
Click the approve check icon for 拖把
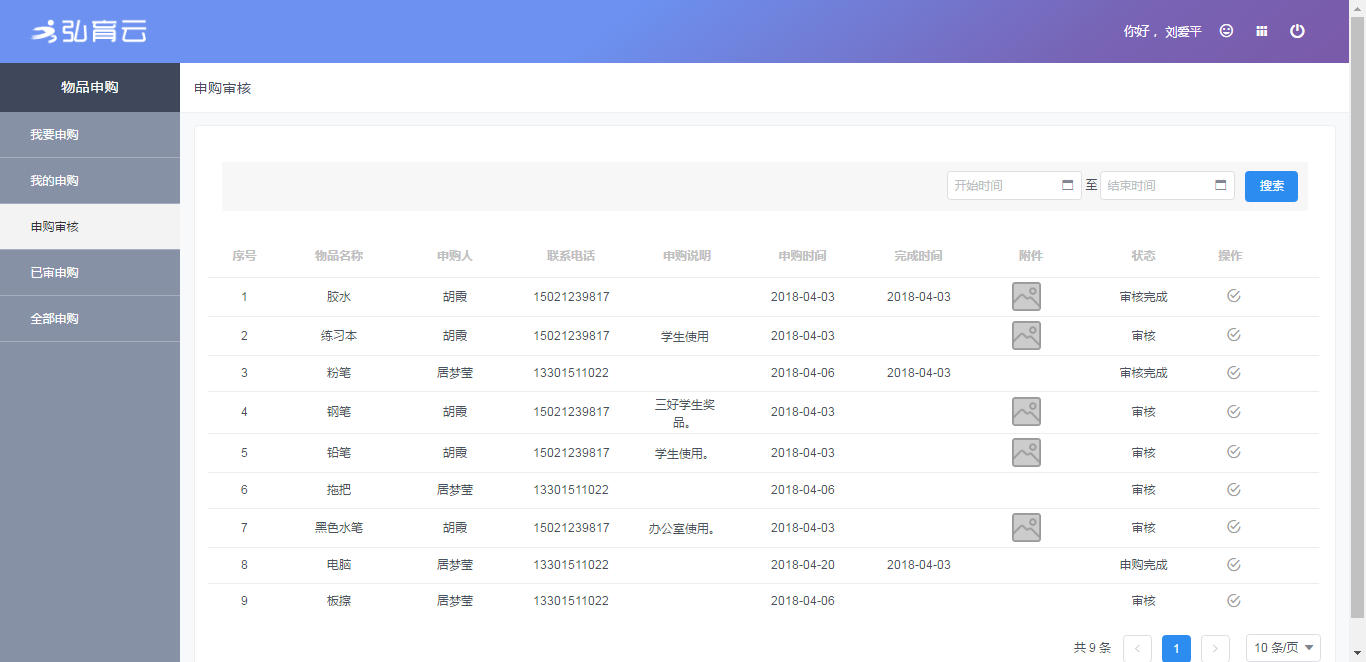point(1233,490)
